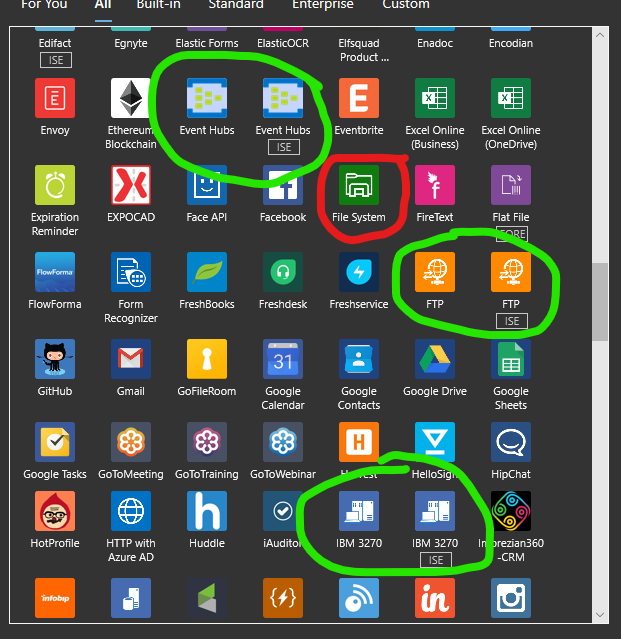Switch to the Built-in tab
The image size is (621, 639).
[159, 4]
